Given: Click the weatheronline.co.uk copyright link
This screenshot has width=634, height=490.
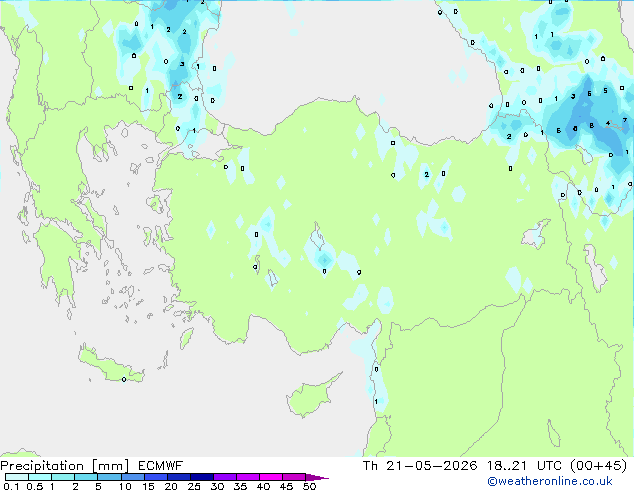Looking at the screenshot, I should [550, 481].
